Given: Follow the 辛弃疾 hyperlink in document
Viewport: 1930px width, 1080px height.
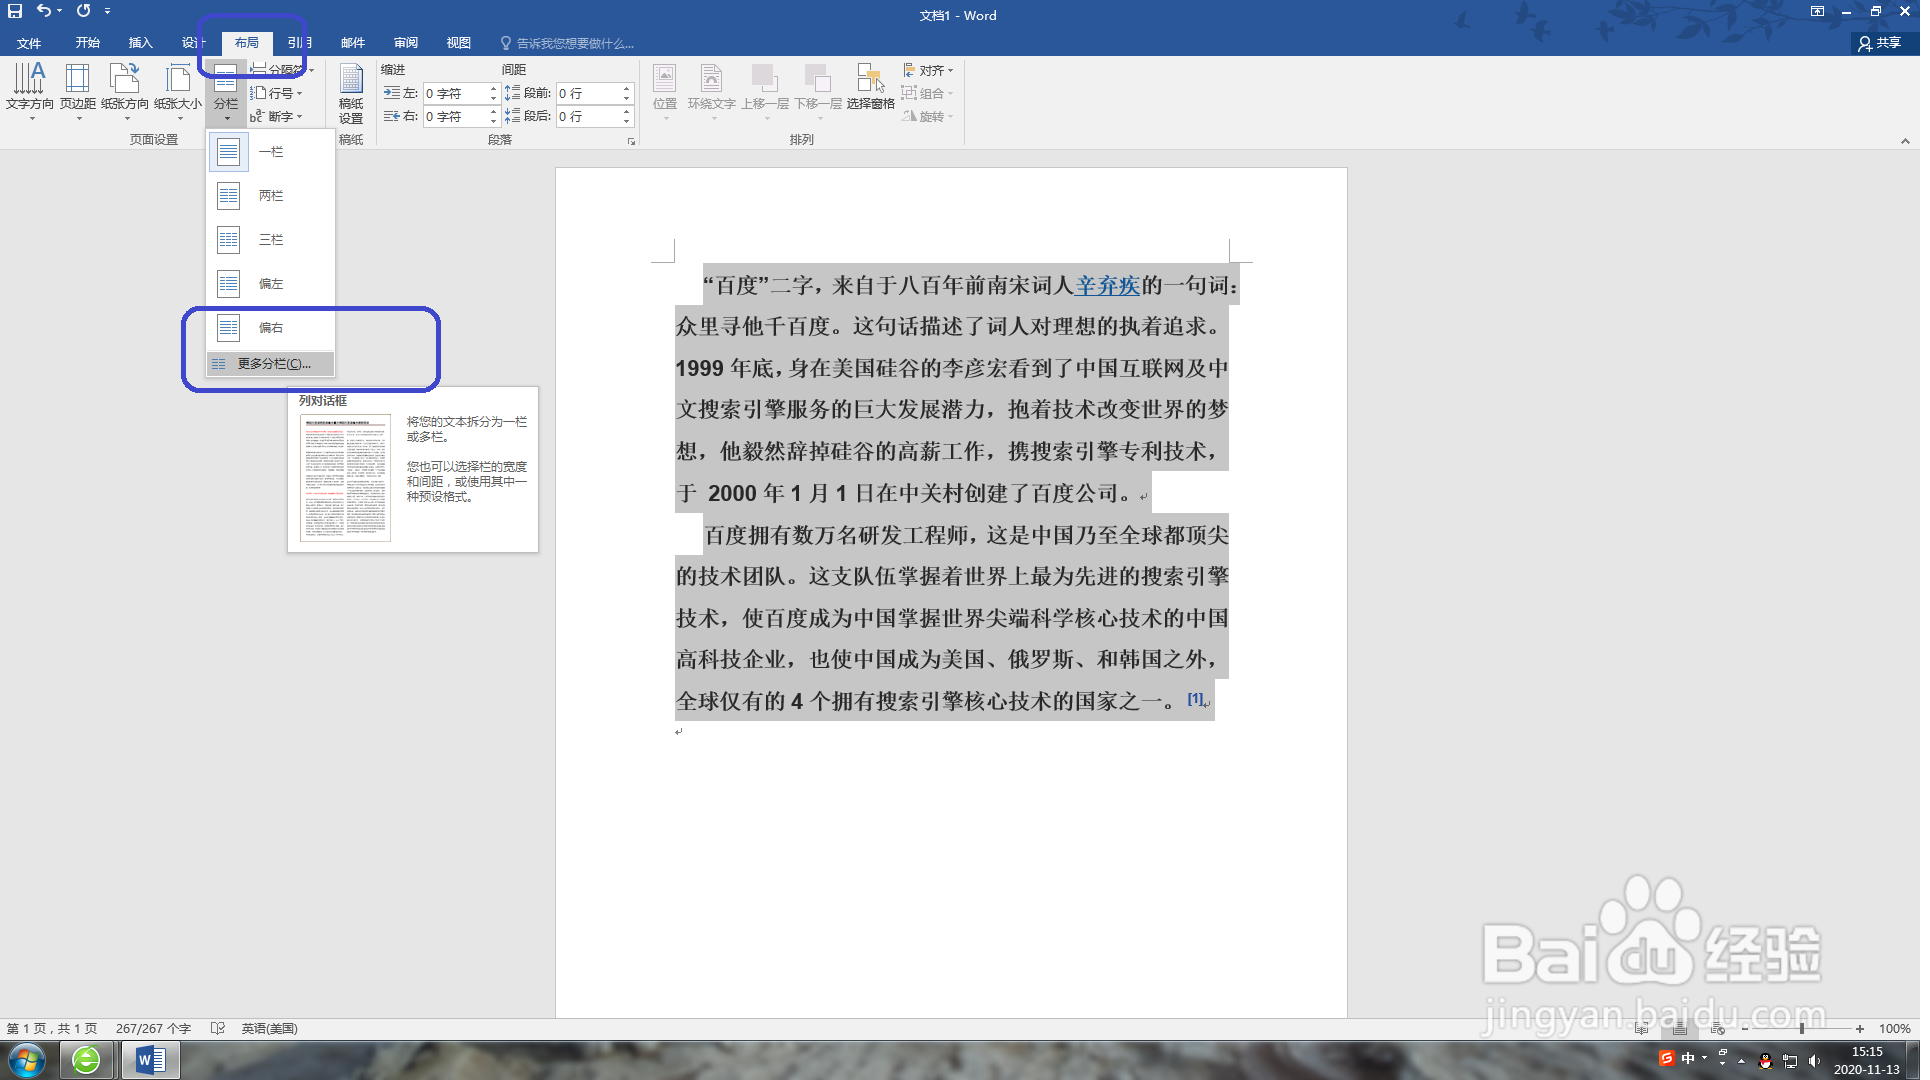Looking at the screenshot, I should click(x=1107, y=285).
